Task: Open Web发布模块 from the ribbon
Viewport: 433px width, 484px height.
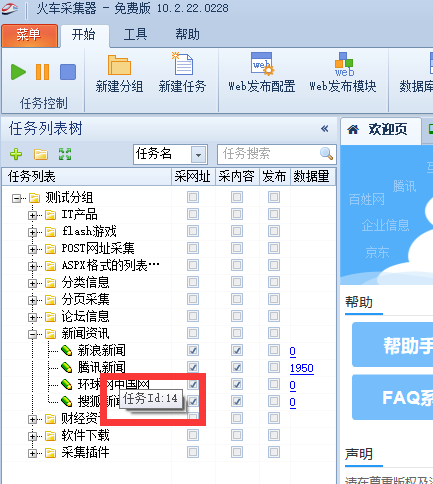Action: pos(343,73)
